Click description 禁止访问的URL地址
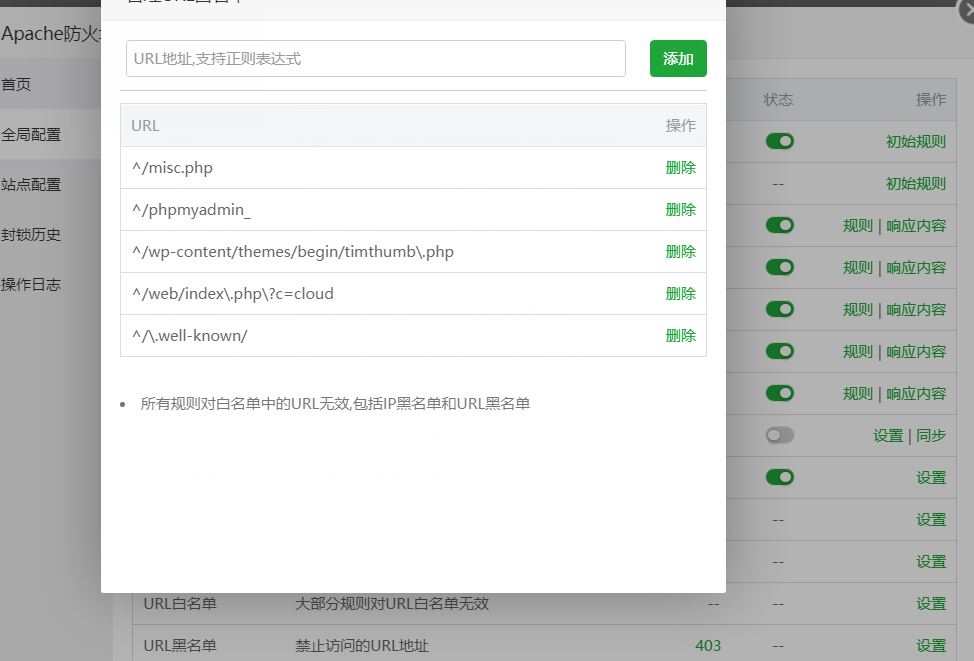This screenshot has height=661, width=974. [362, 645]
